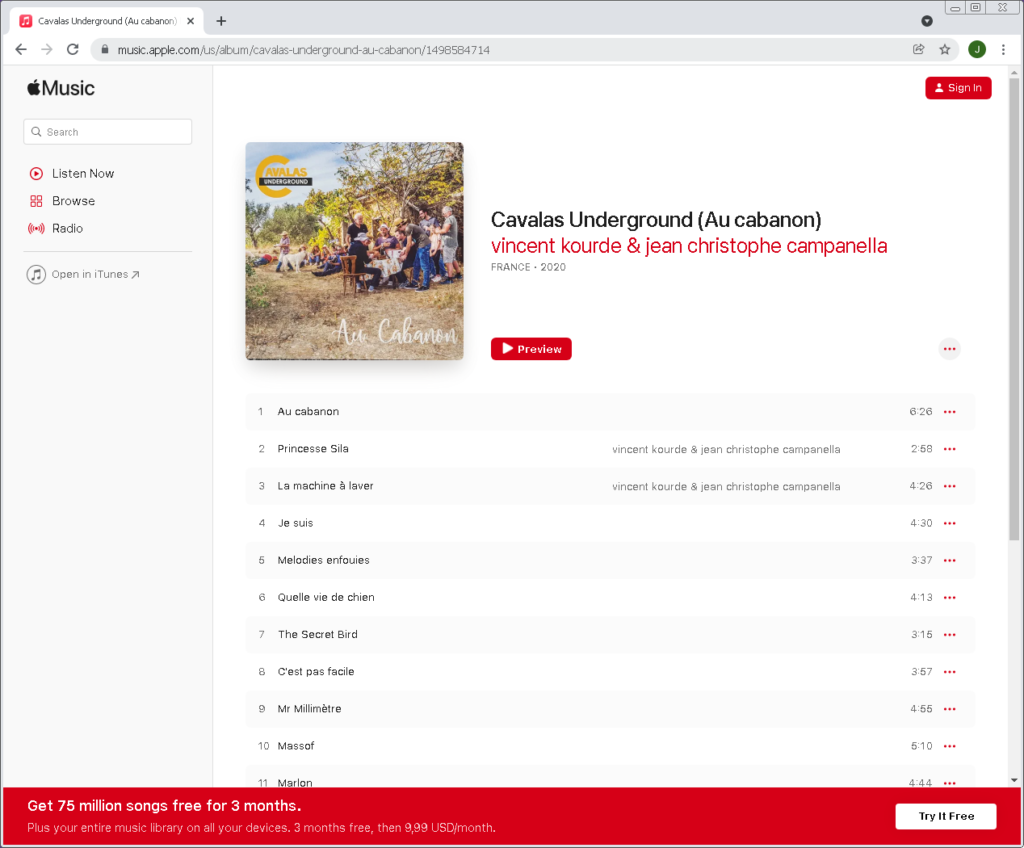This screenshot has height=848, width=1024.
Task: Open a new tab with the plus icon
Action: [x=221, y=21]
